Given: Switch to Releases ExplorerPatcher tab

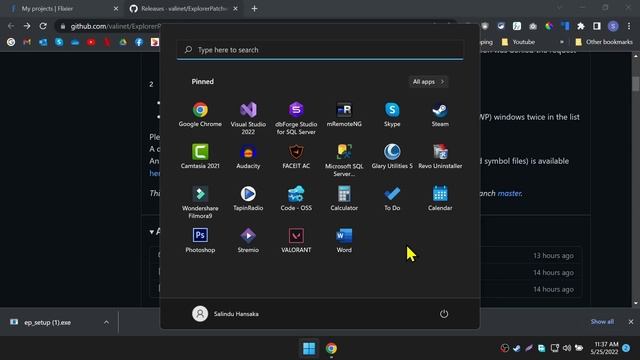Looking at the screenshot, I should (183, 9).
